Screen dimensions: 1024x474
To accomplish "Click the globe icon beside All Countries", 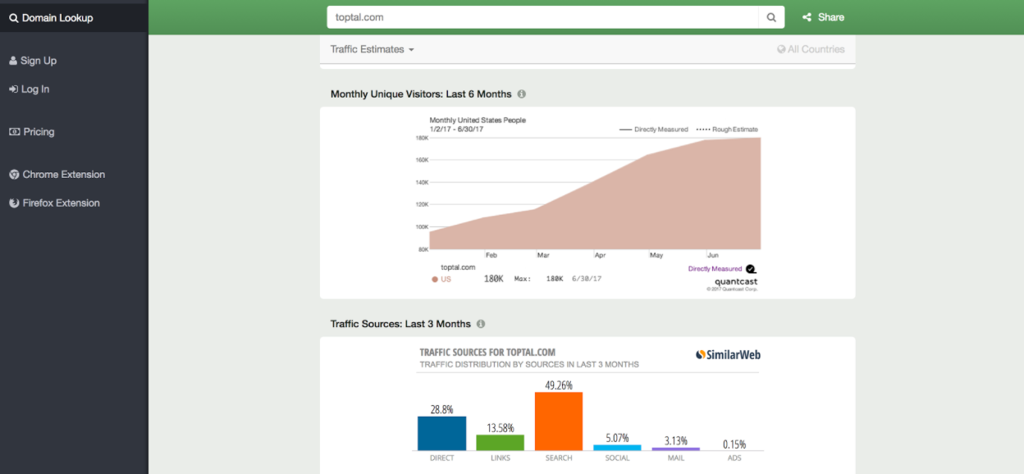I will (x=781, y=49).
